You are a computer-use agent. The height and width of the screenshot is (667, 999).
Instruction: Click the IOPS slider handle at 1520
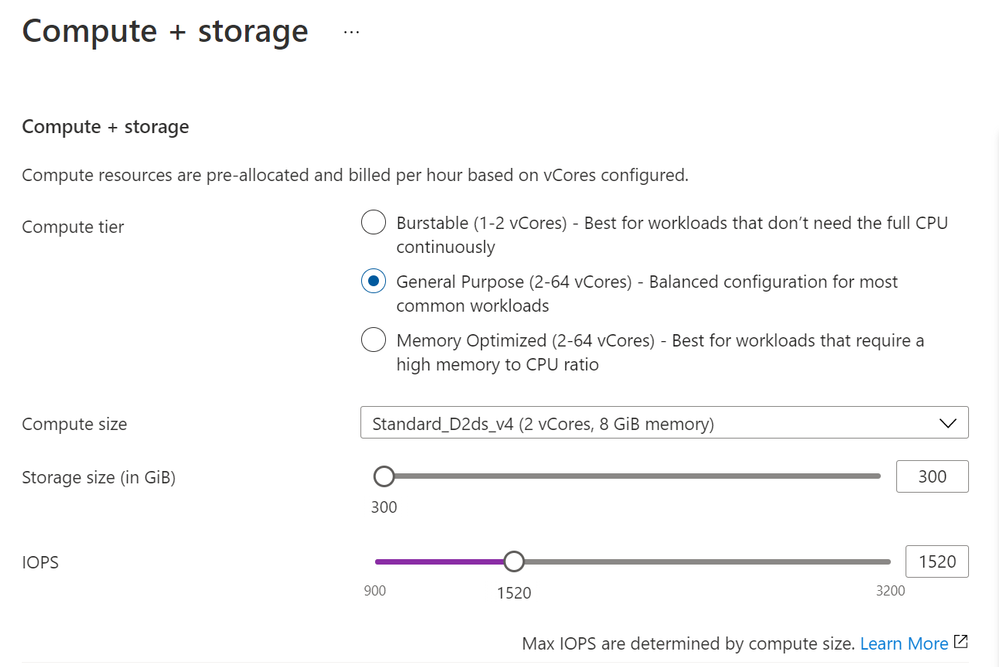pos(514,562)
